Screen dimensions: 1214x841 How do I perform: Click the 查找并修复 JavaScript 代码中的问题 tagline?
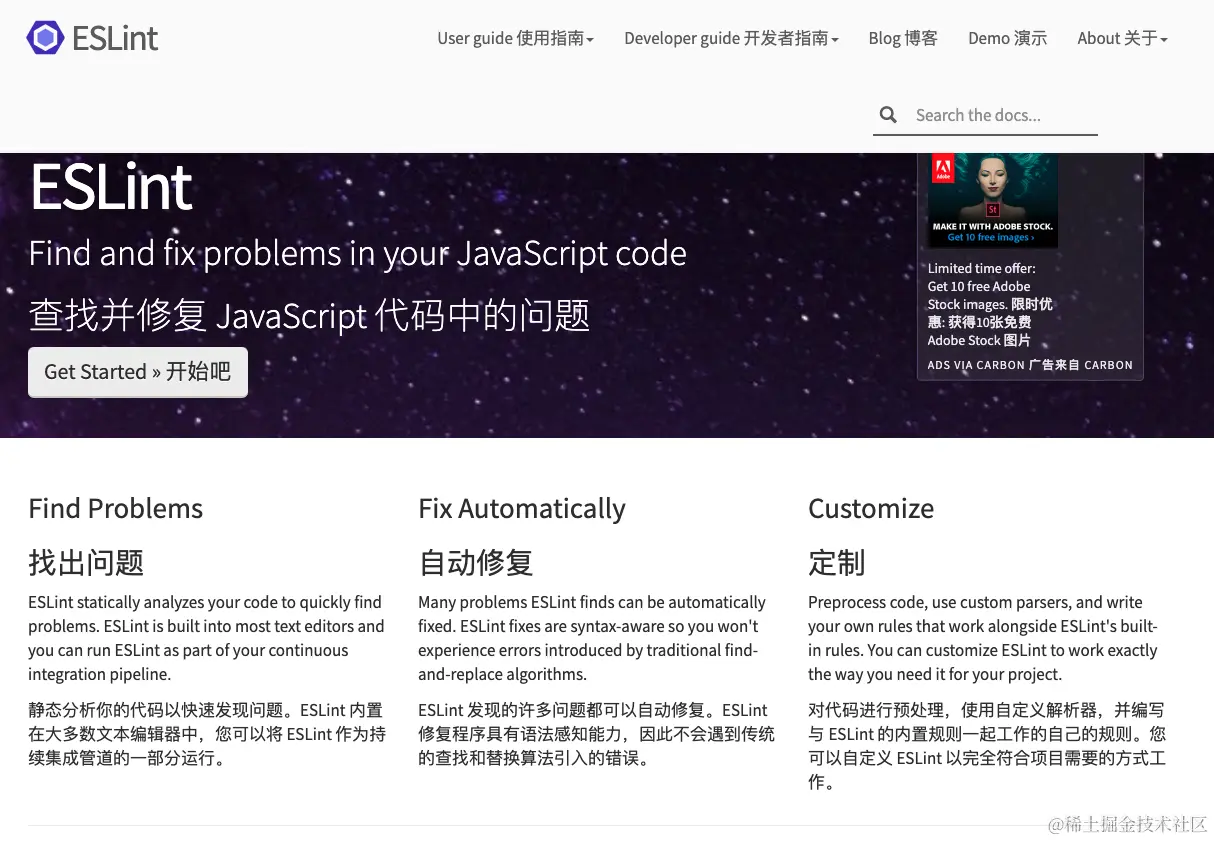310,316
